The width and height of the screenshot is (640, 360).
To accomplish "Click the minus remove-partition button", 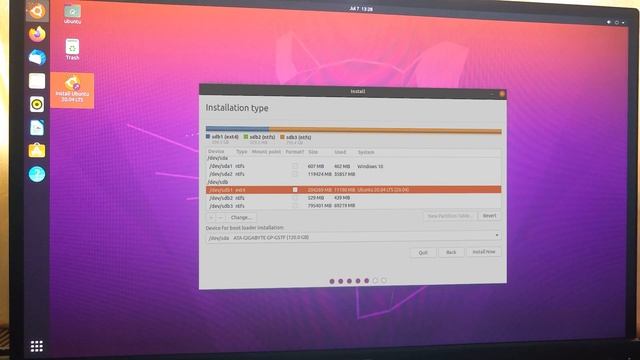I will pyautogui.click(x=221, y=218).
